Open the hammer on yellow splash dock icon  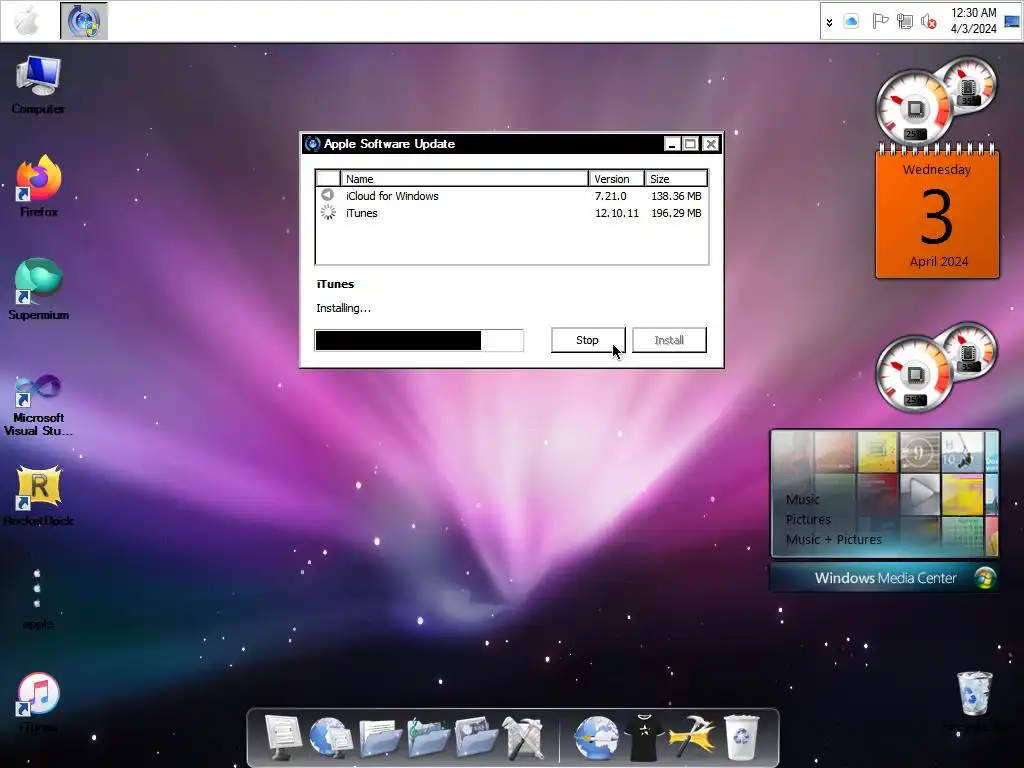(x=692, y=738)
